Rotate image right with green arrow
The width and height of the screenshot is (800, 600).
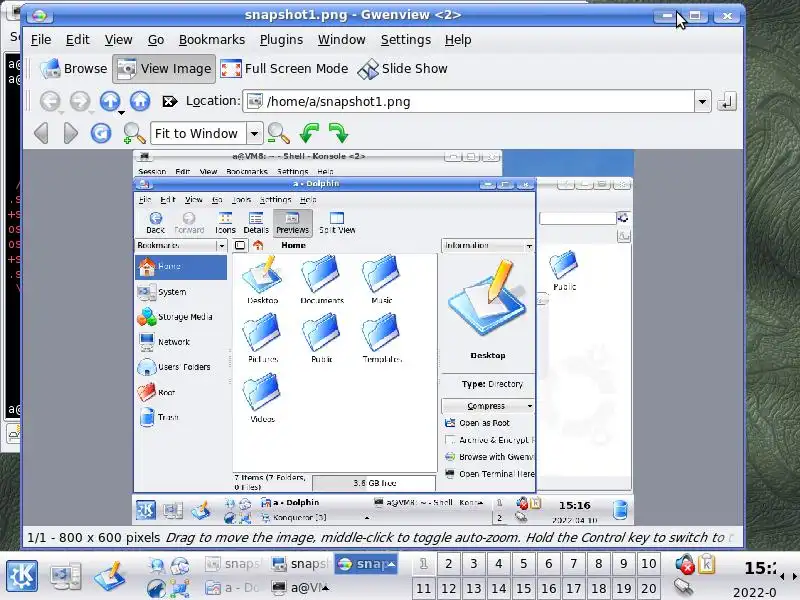point(338,133)
